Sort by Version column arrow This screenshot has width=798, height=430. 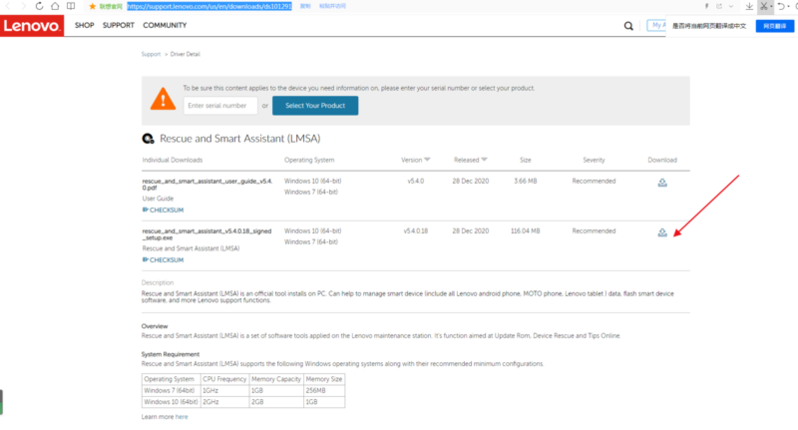(x=427, y=160)
